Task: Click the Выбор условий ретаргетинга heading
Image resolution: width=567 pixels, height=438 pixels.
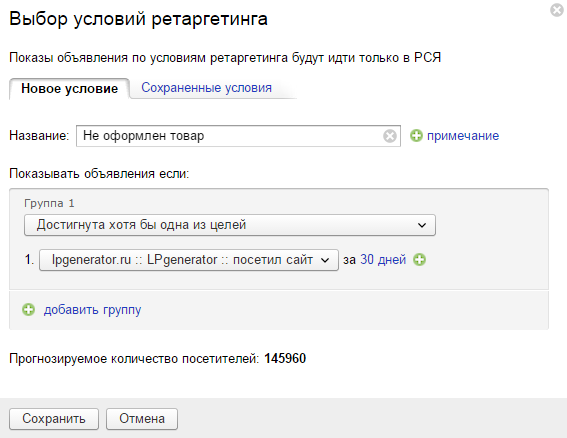Action: click(138, 19)
